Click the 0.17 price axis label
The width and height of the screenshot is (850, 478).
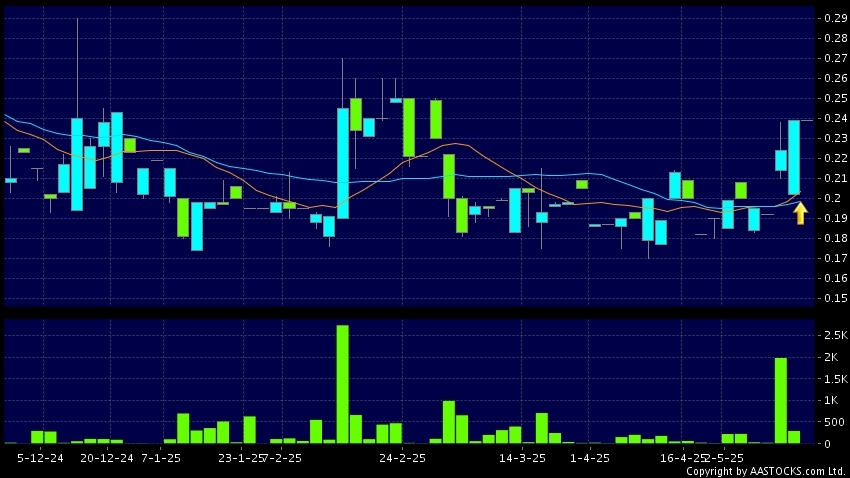click(x=835, y=258)
